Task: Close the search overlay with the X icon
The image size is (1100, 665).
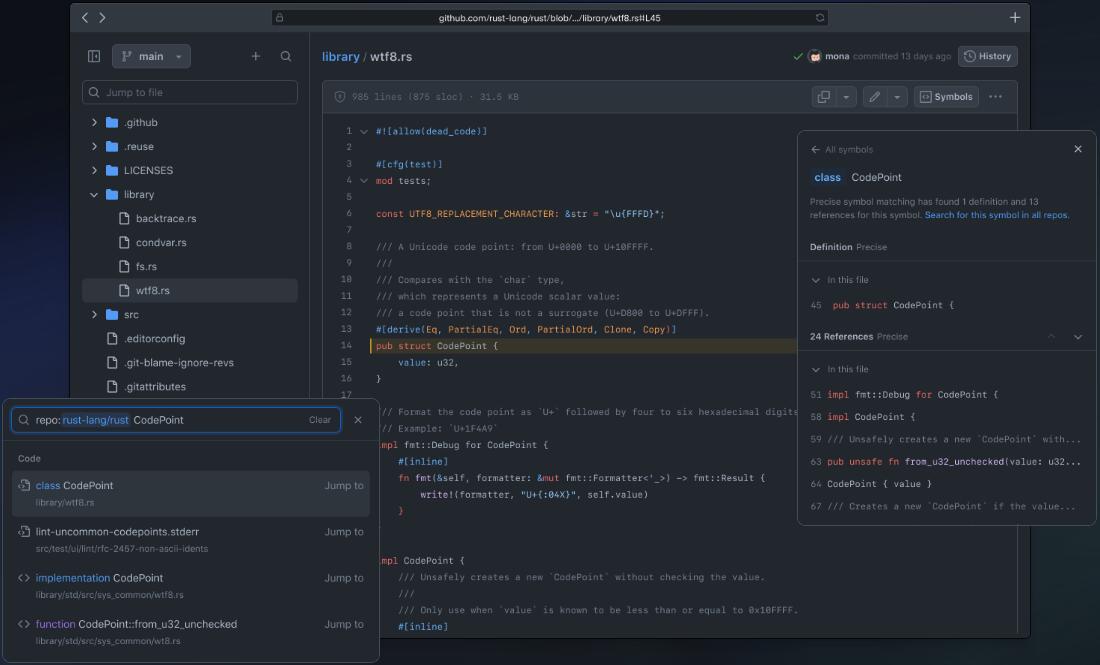Action: [x=358, y=419]
